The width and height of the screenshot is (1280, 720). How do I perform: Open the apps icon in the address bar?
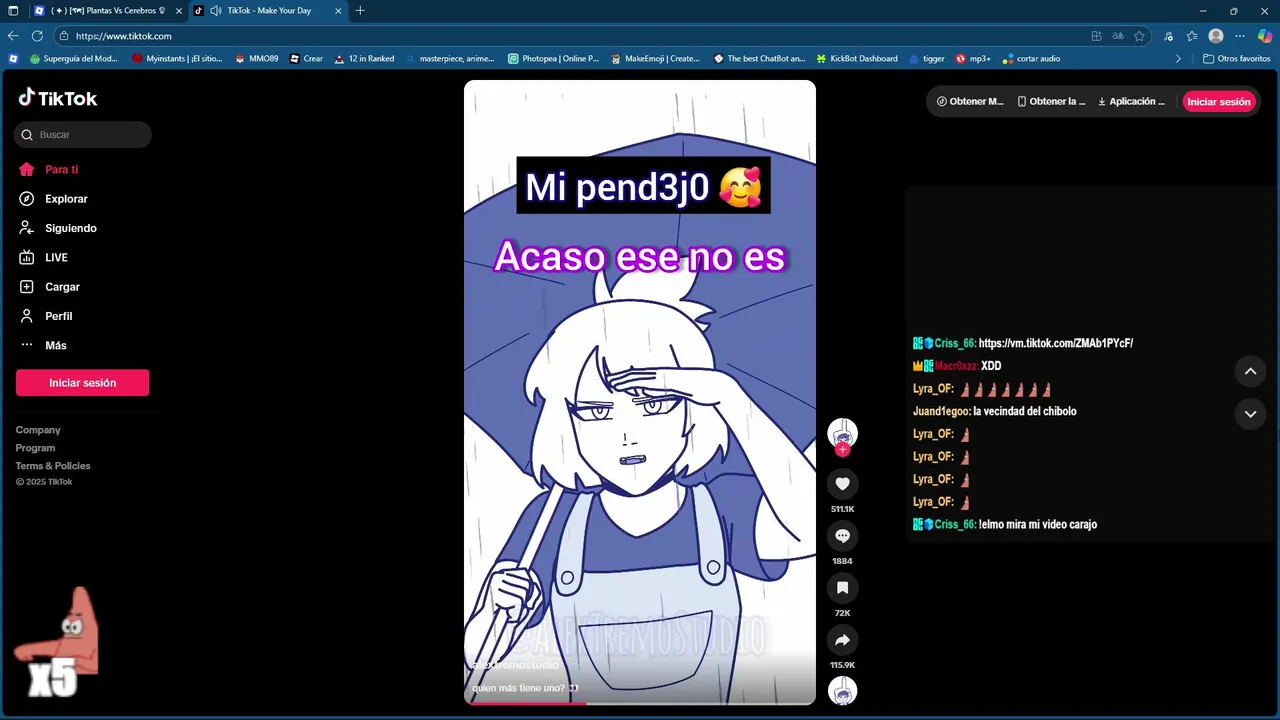(x=1097, y=36)
